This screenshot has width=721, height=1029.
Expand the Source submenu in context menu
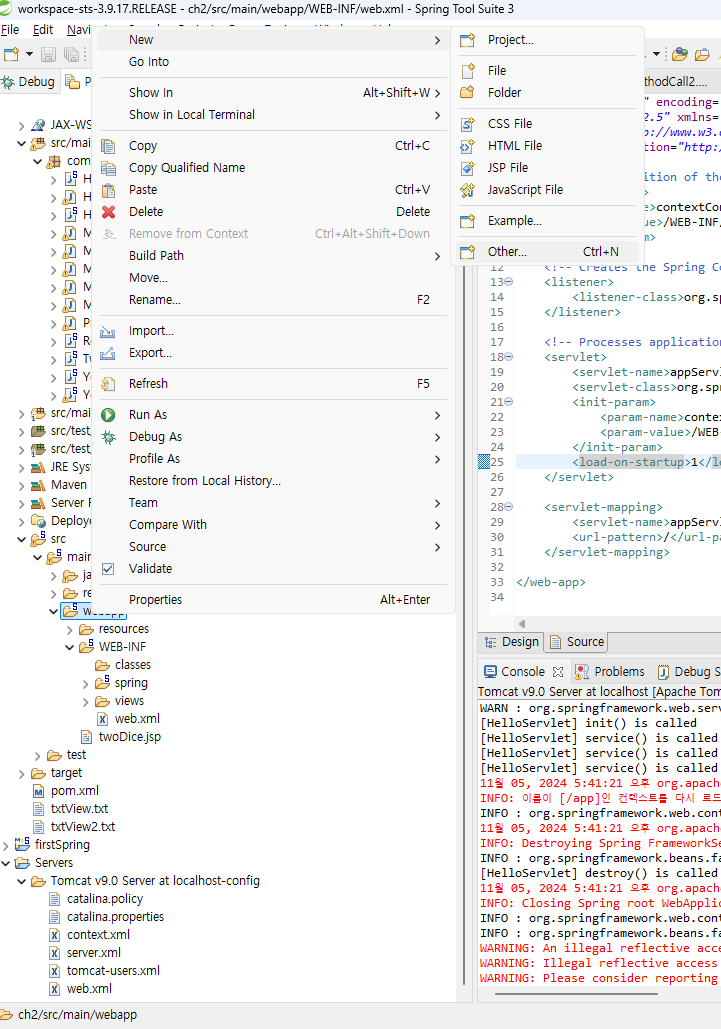pyautogui.click(x=272, y=547)
